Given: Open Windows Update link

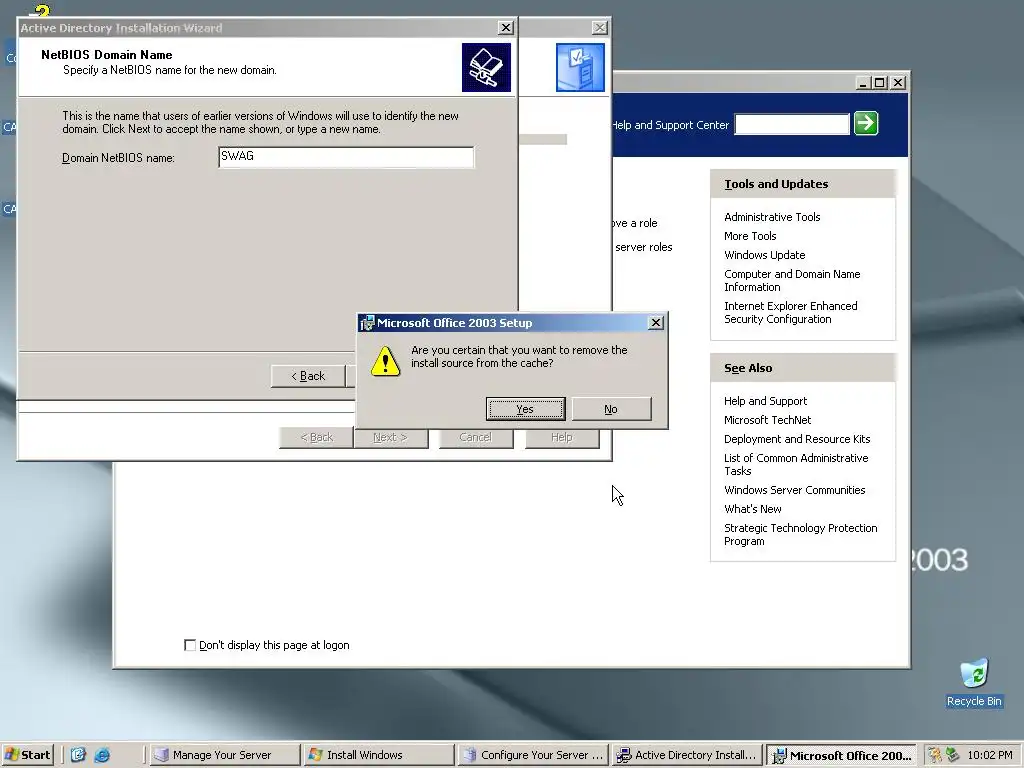Looking at the screenshot, I should 764,255.
